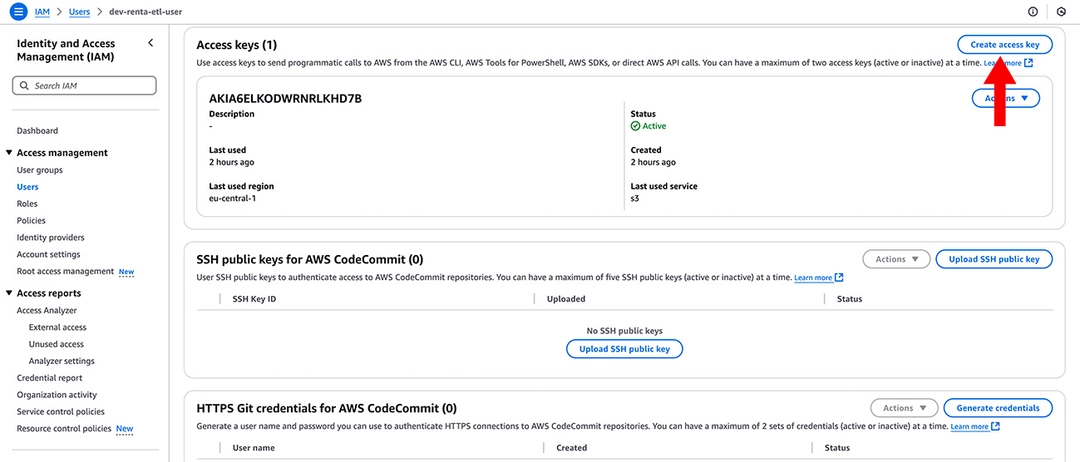
Task: Click the green Active status check icon
Action: (x=635, y=126)
